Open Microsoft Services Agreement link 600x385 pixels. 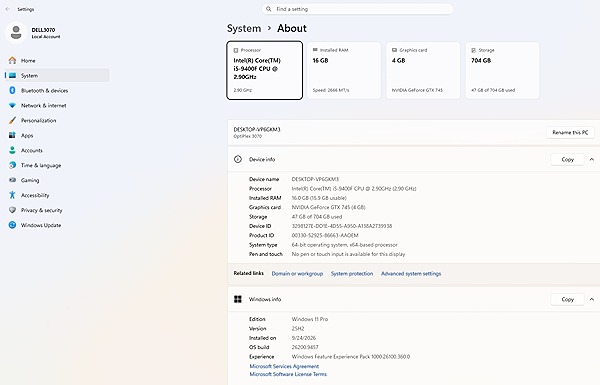click(x=284, y=366)
